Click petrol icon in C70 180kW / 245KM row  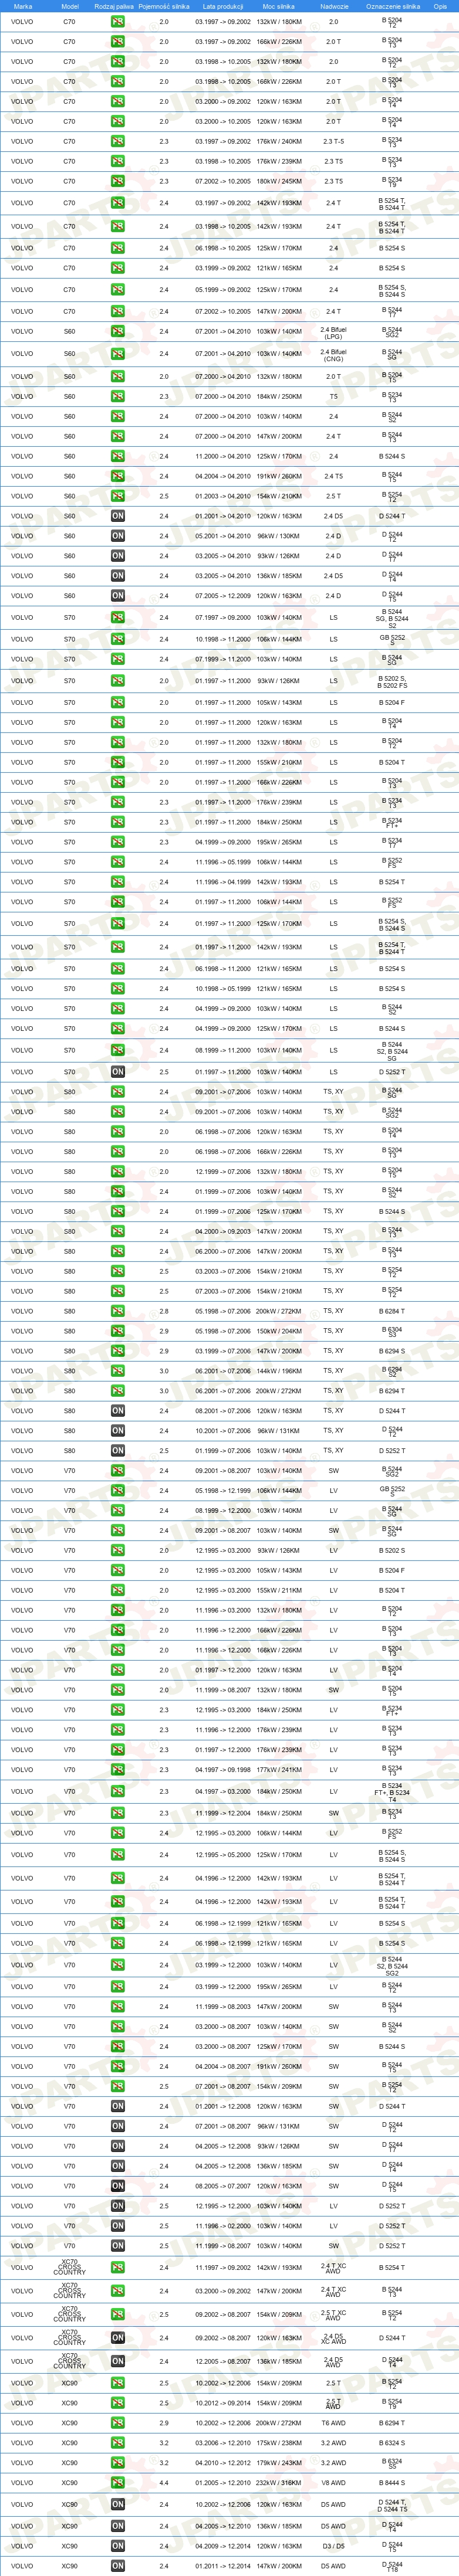117,181
